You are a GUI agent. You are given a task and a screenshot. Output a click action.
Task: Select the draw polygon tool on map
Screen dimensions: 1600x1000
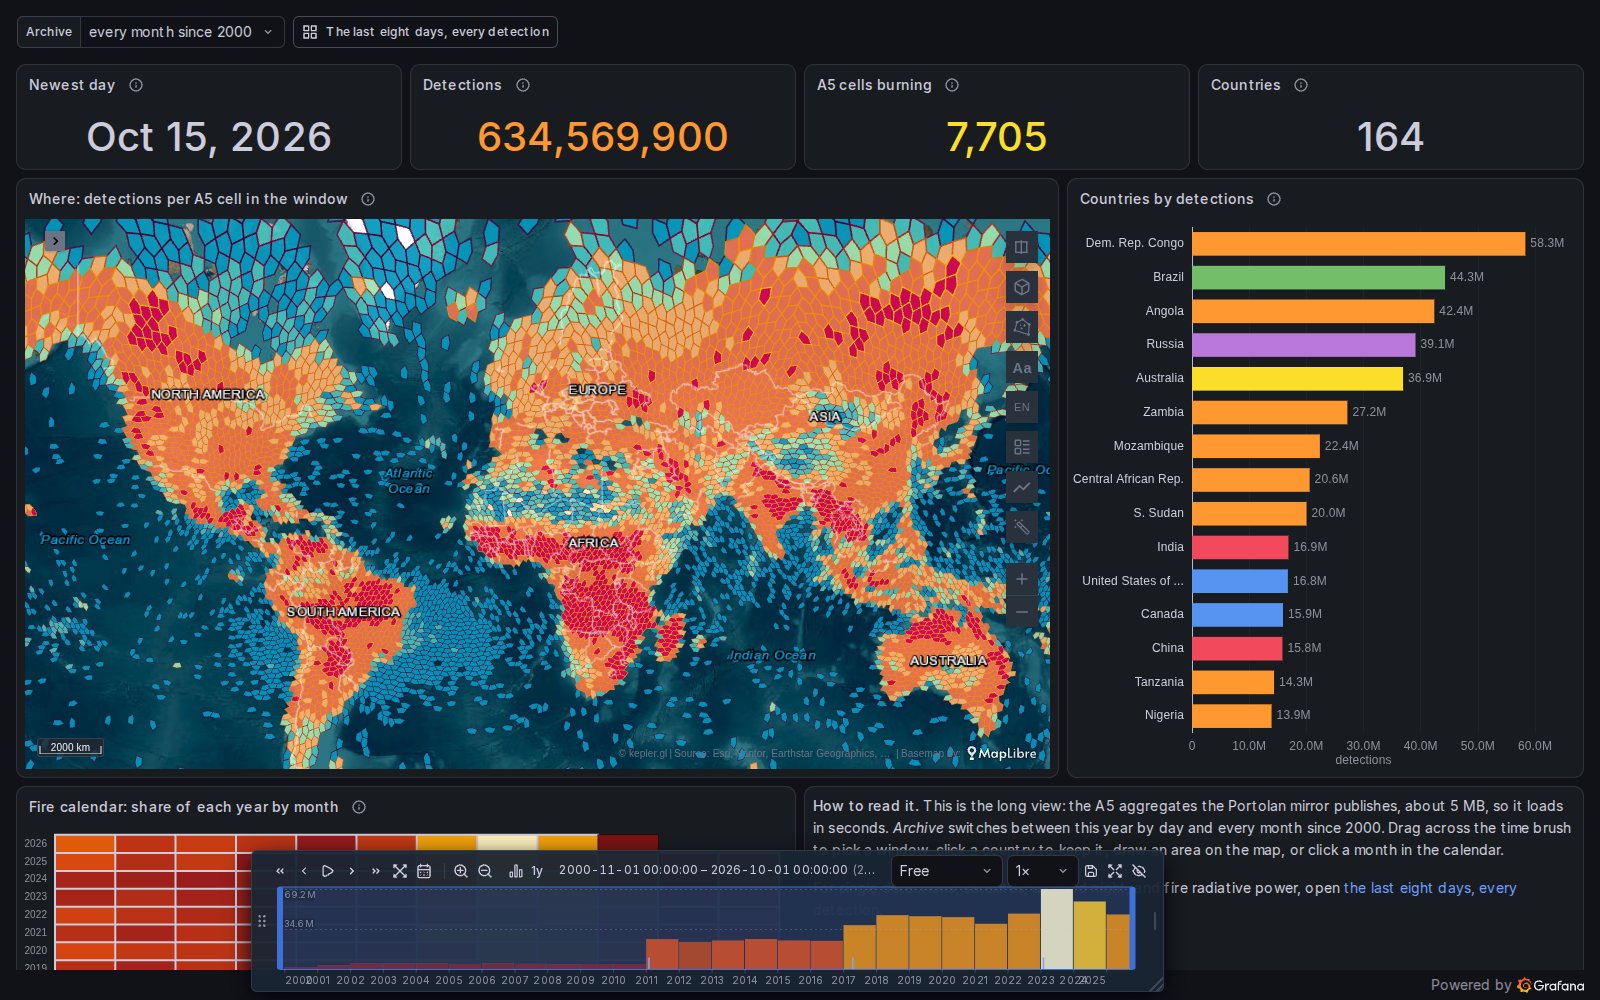tap(1021, 327)
